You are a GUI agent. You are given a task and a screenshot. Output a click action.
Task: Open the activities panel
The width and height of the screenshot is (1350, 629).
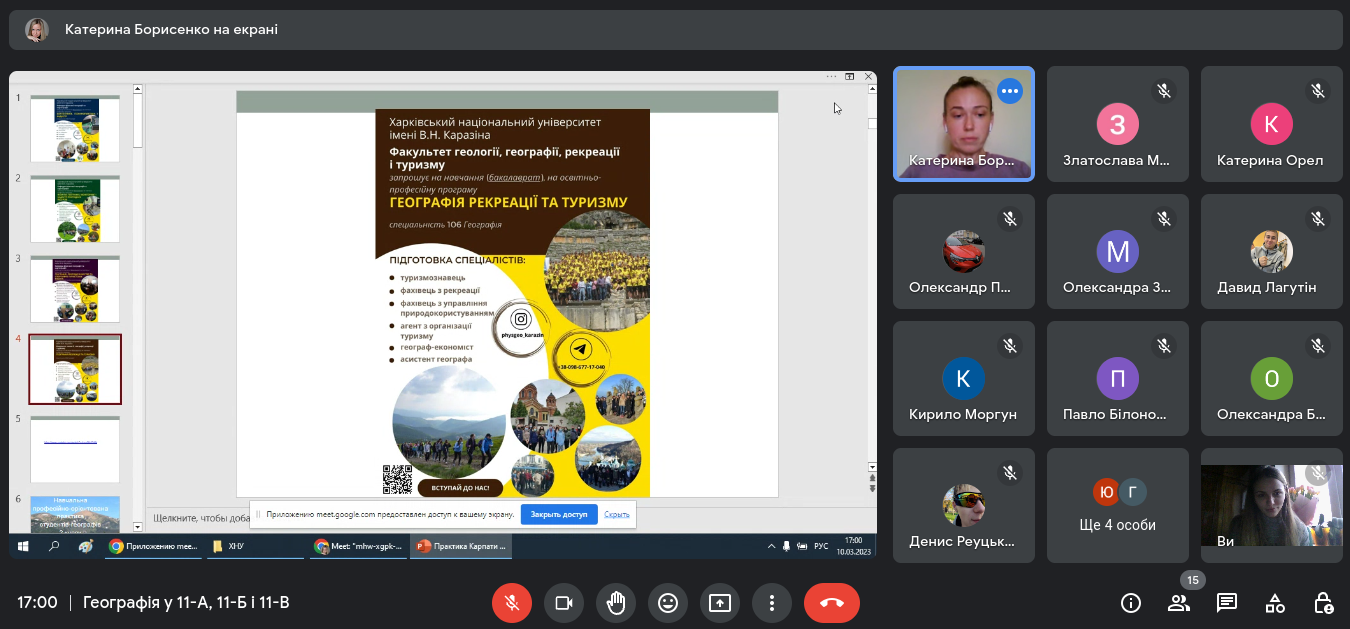(x=1275, y=603)
